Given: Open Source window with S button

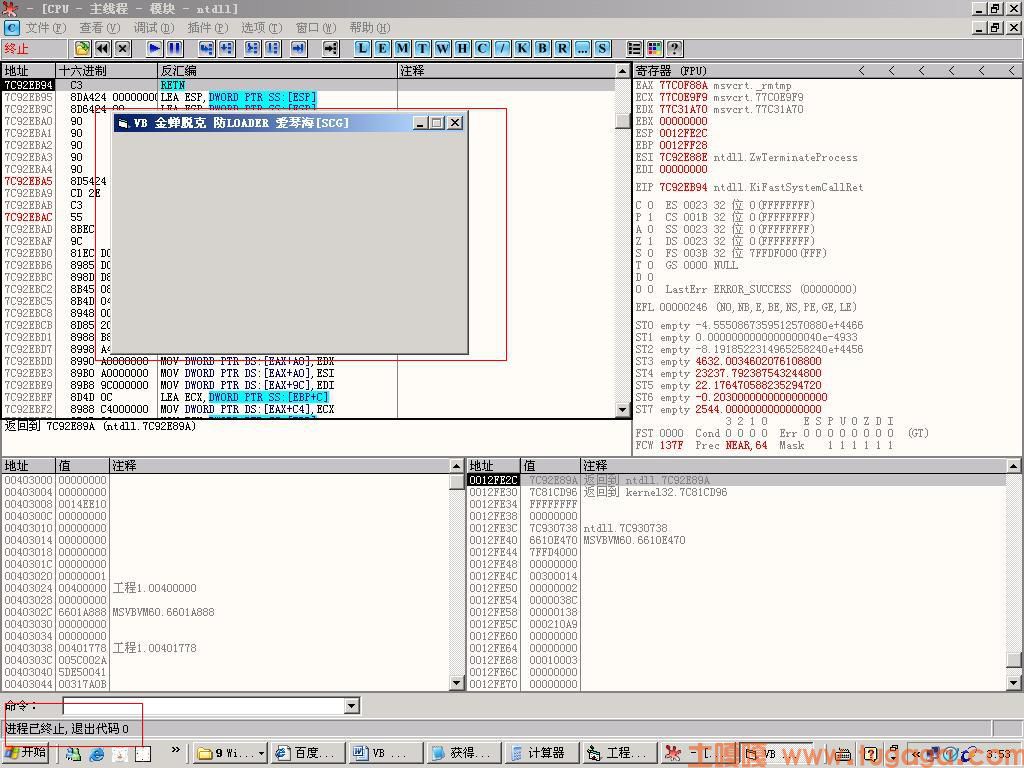Looking at the screenshot, I should 603,48.
